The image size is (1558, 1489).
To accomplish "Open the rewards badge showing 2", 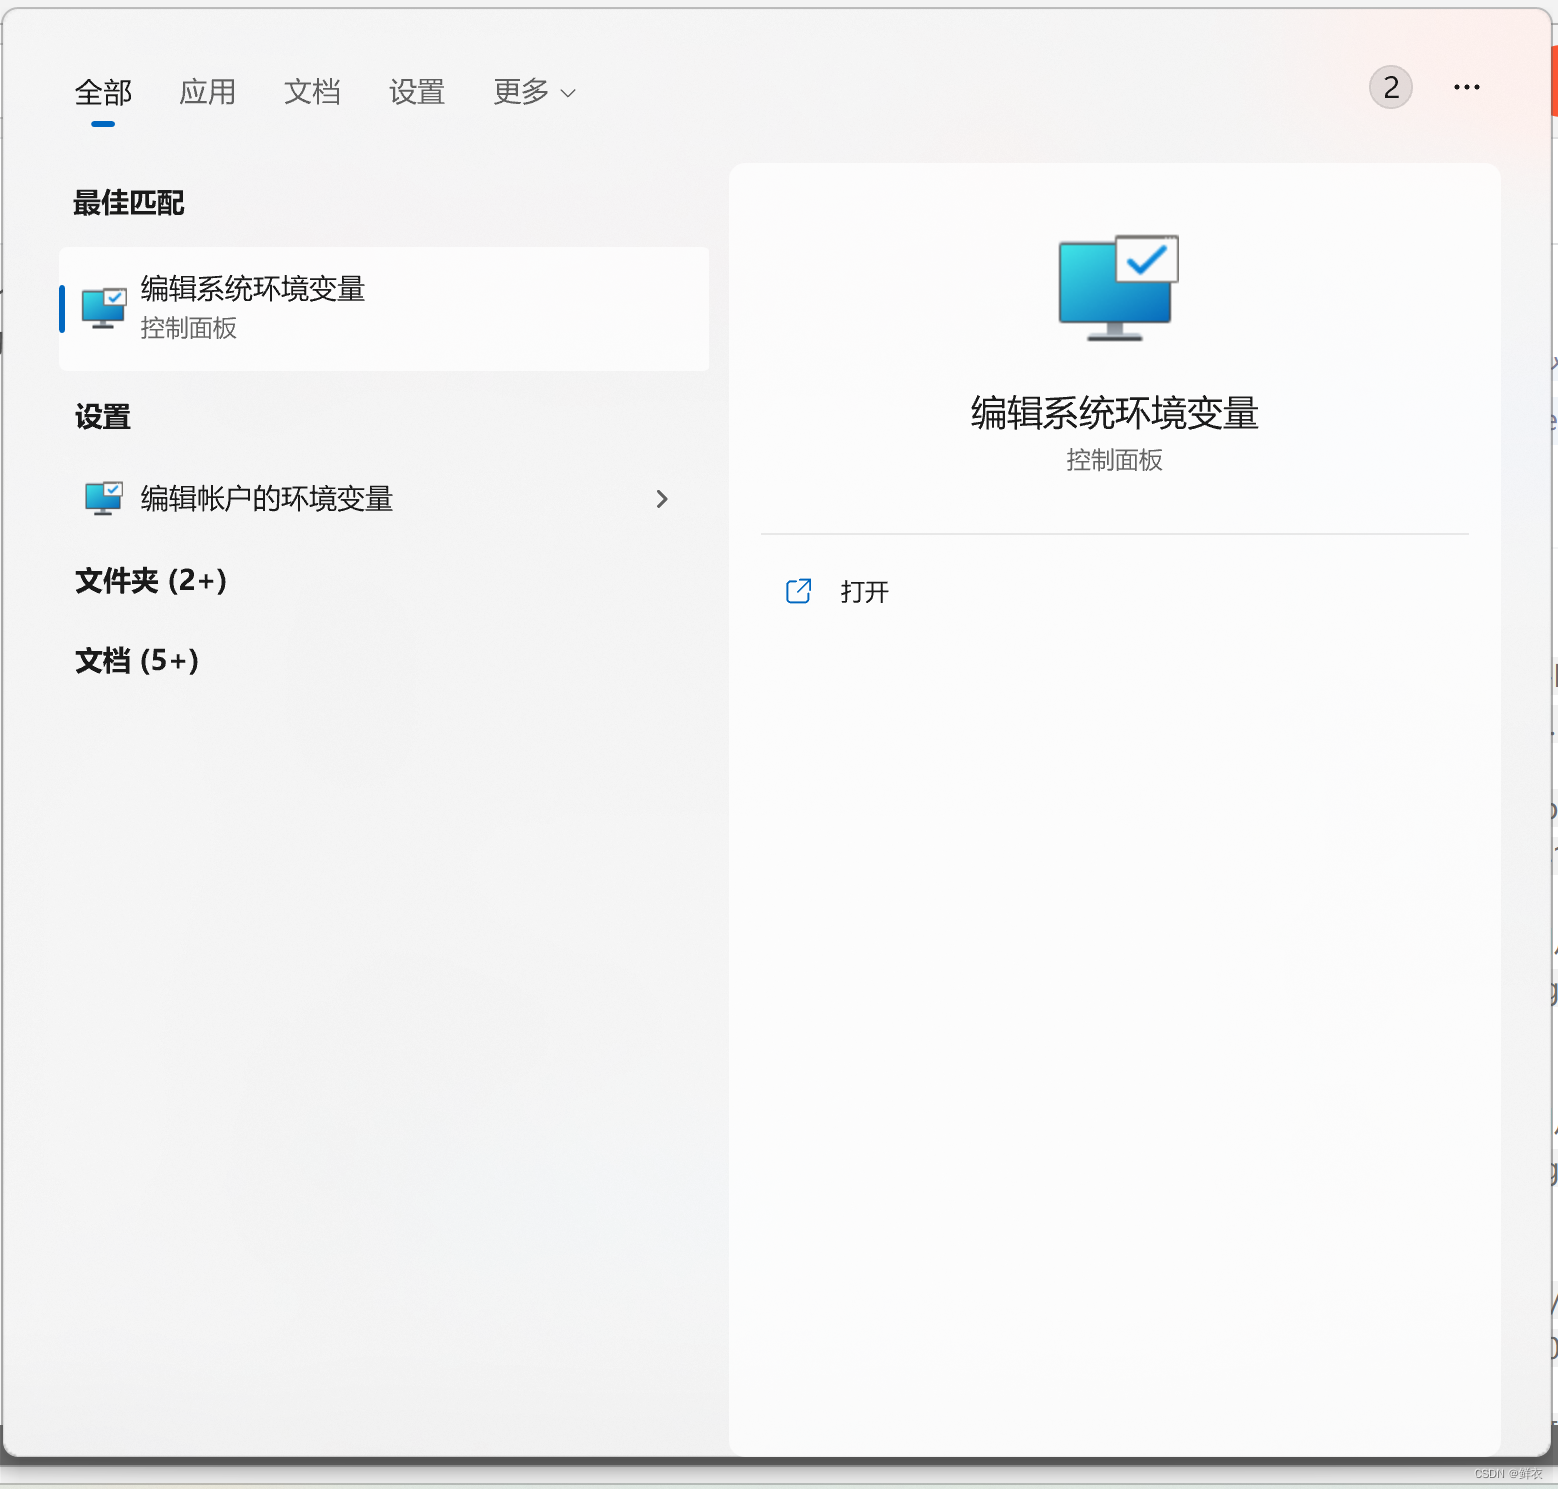I will click(1390, 87).
